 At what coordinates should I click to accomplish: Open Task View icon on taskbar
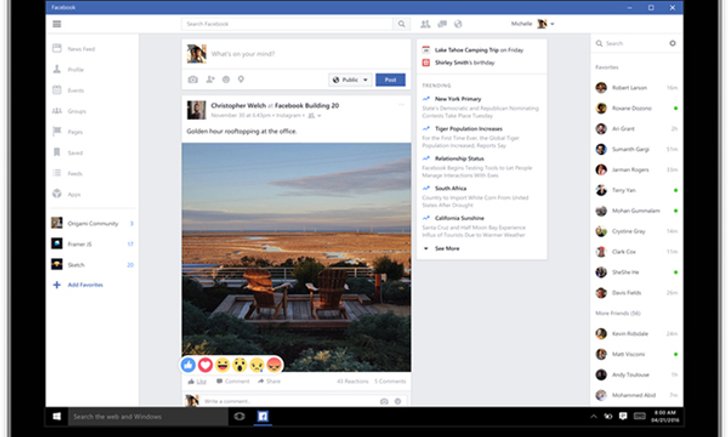[240, 417]
